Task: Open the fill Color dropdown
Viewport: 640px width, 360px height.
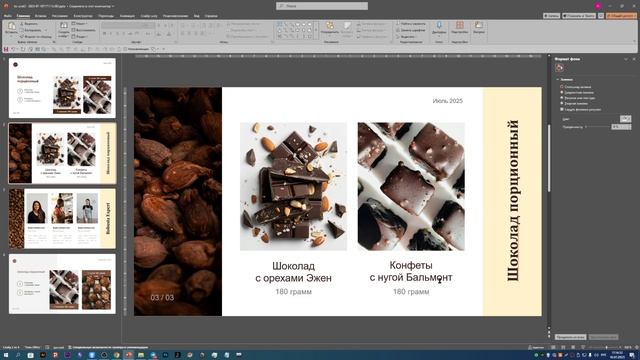Action: tap(625, 119)
